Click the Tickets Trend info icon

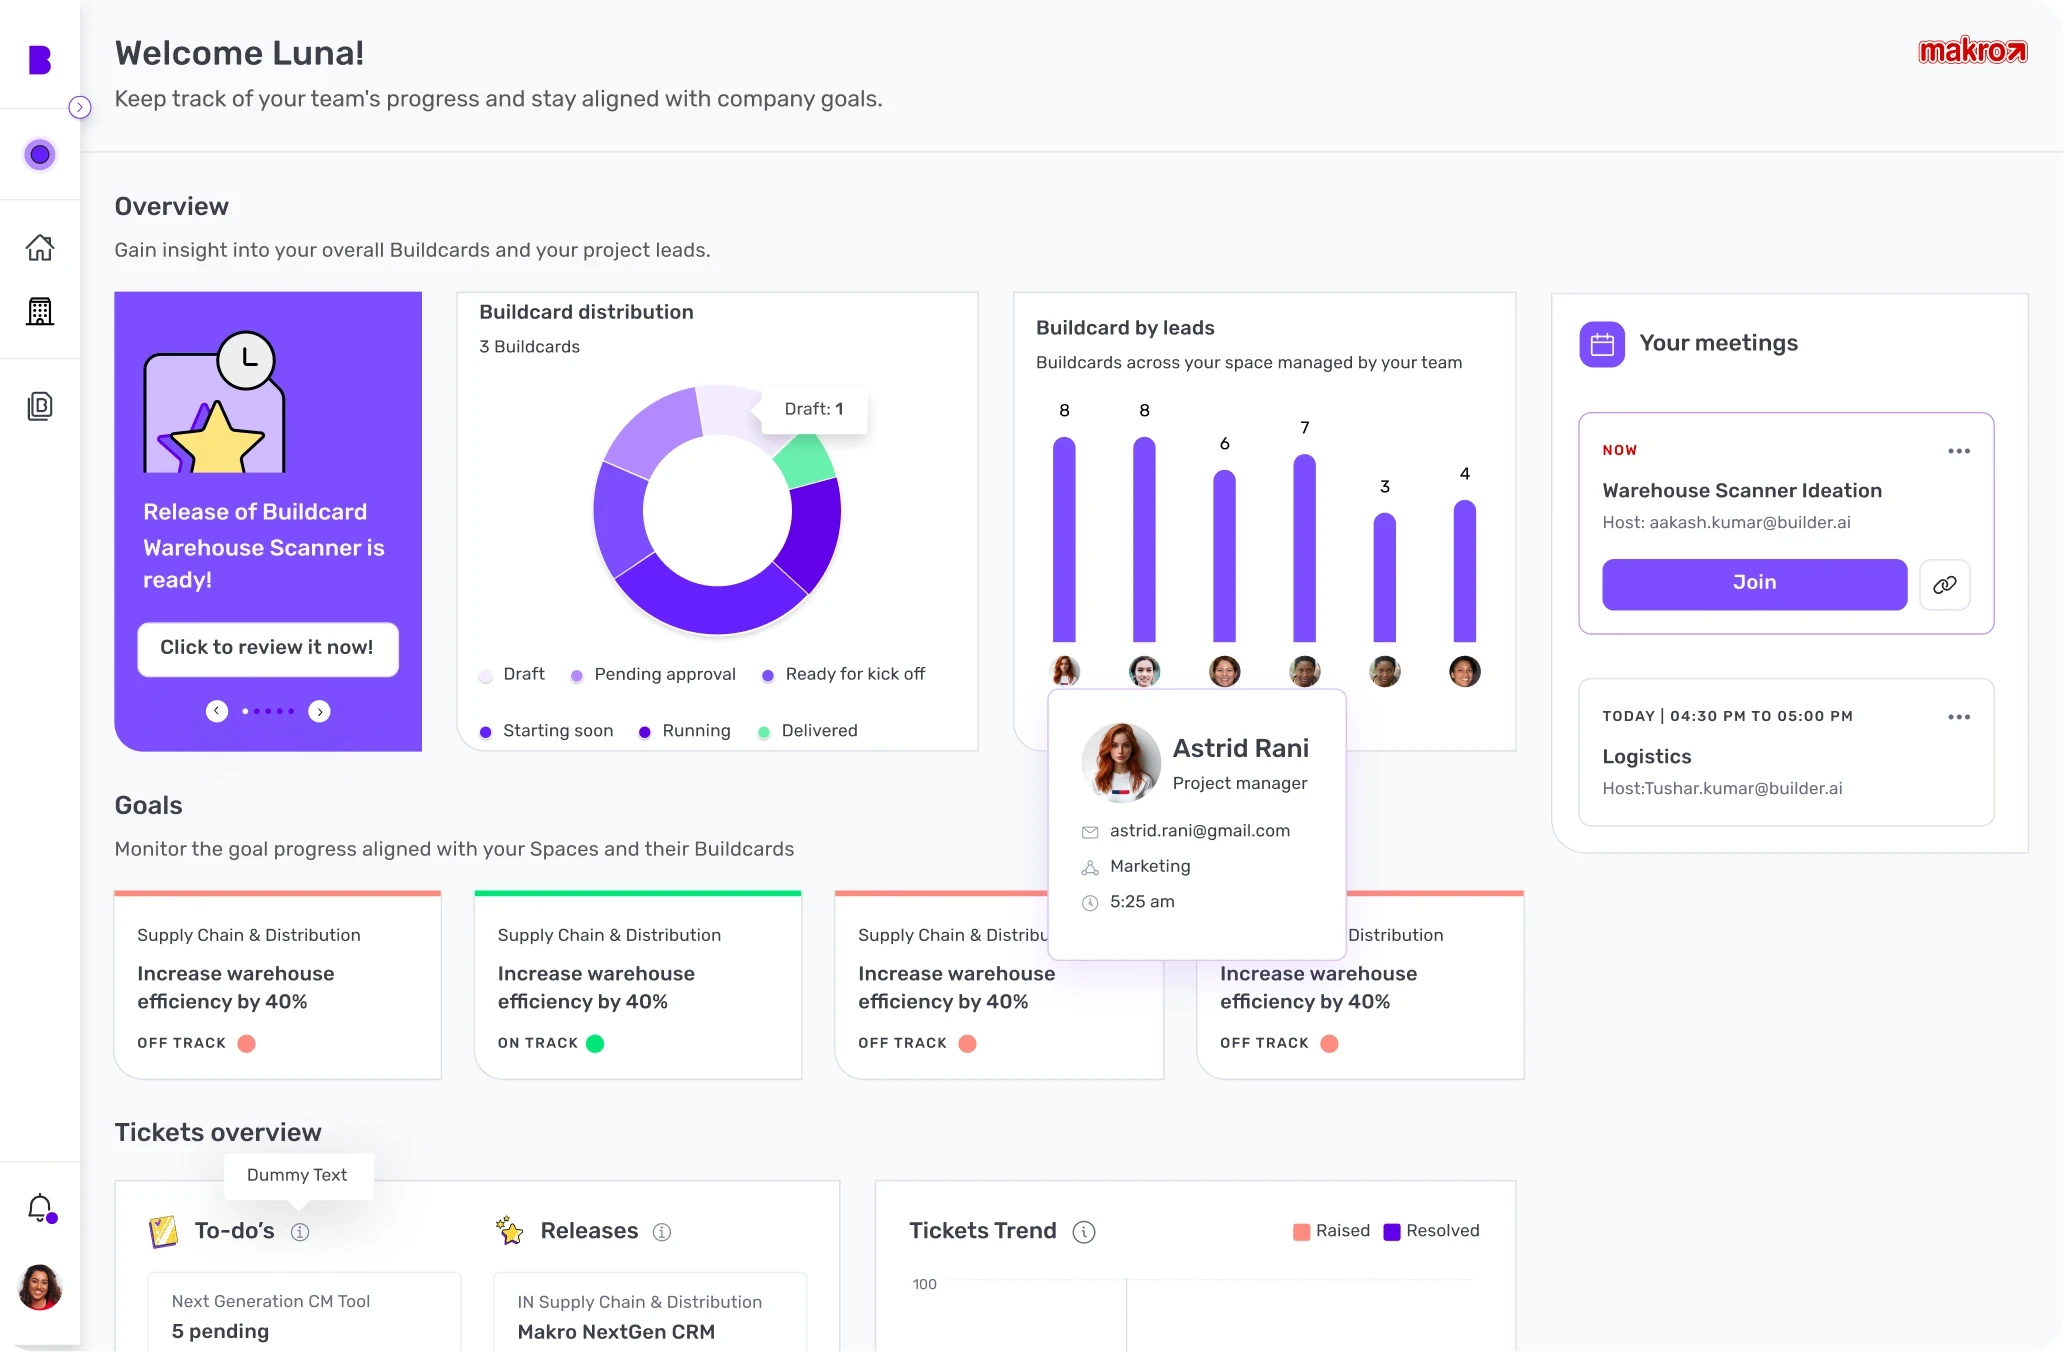[x=1084, y=1232]
